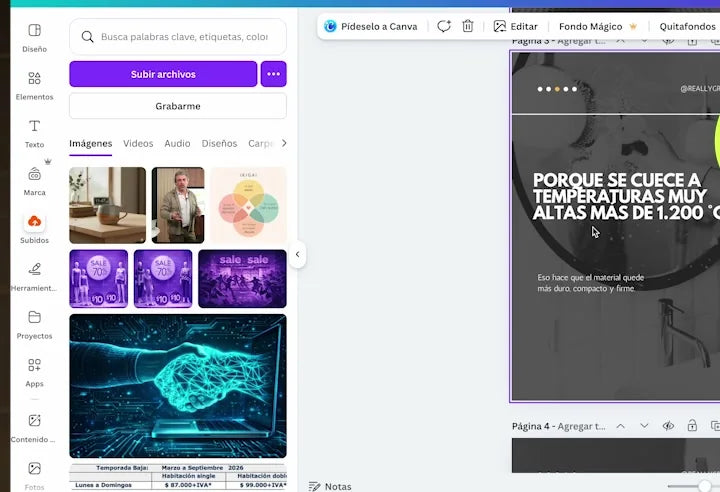This screenshot has width=720, height=492.
Task: Select the Ikigai Venn diagram thumbnail
Action: click(x=248, y=205)
